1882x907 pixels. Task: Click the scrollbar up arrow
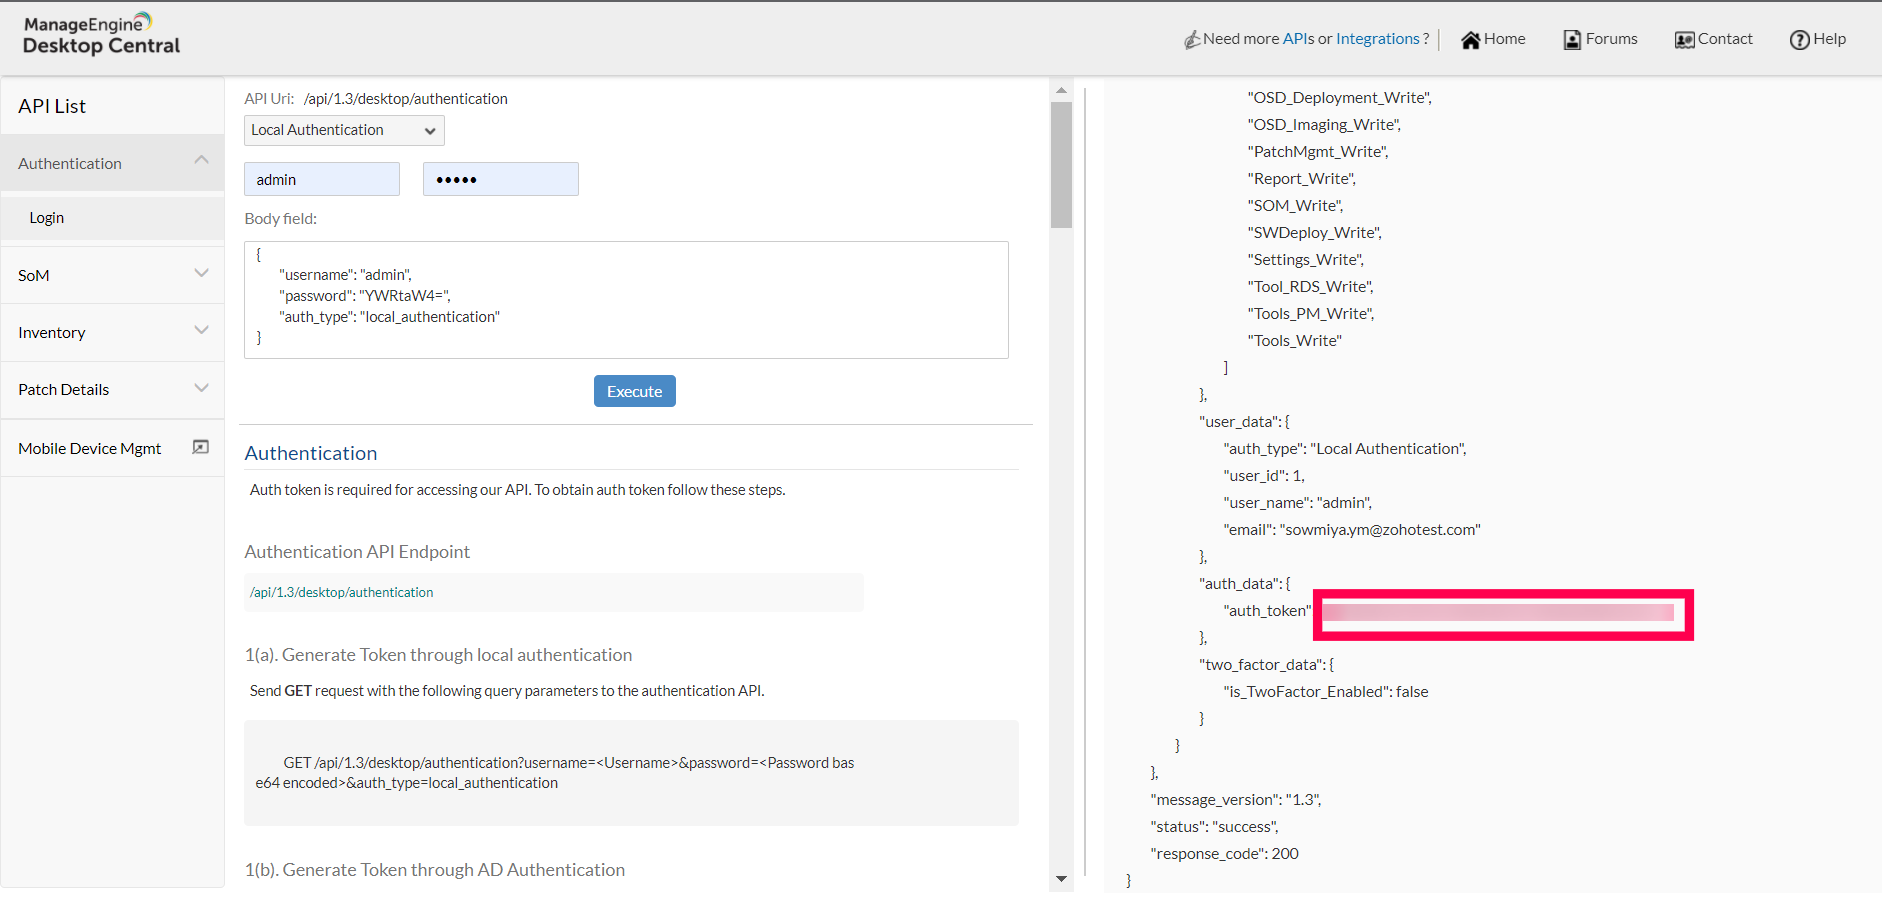(1061, 90)
